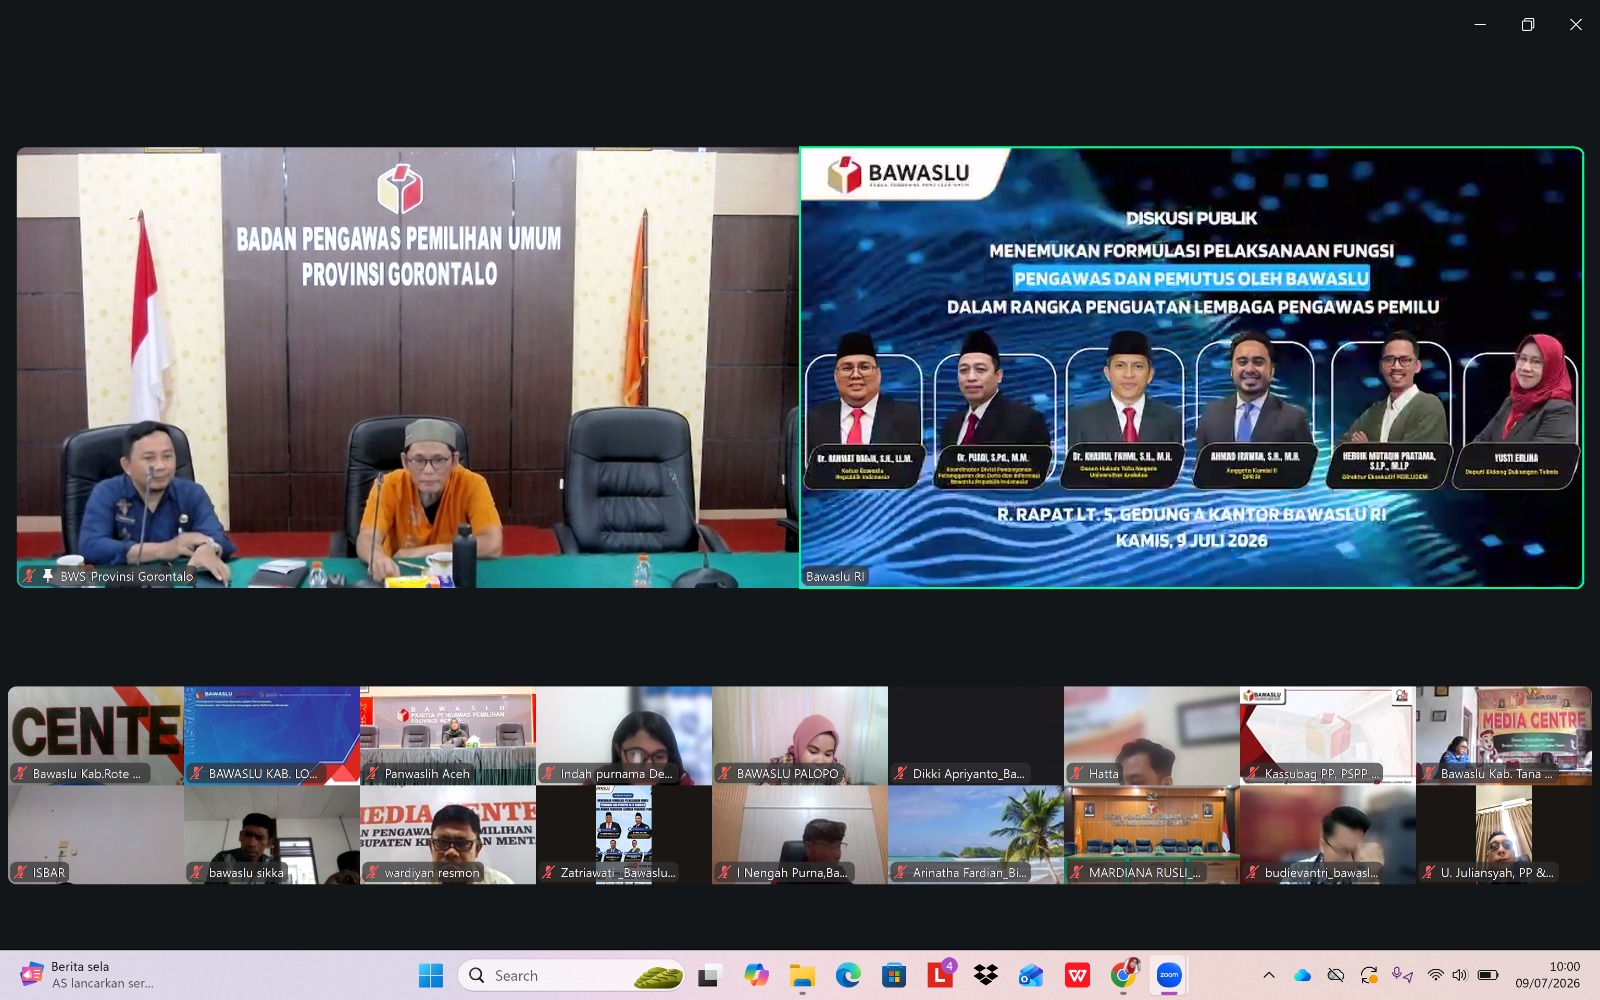The height and width of the screenshot is (1000, 1600).
Task: Switch to Google Chrome in the taskbar
Action: click(x=1123, y=975)
